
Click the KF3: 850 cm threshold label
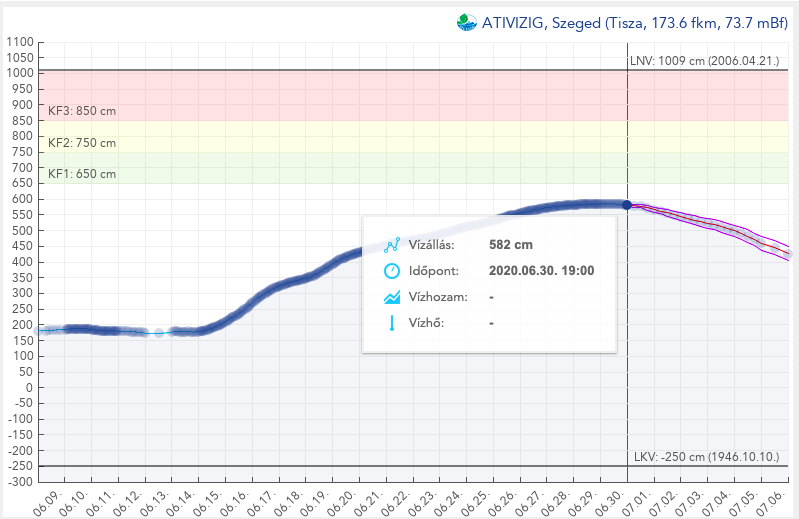pos(82,111)
